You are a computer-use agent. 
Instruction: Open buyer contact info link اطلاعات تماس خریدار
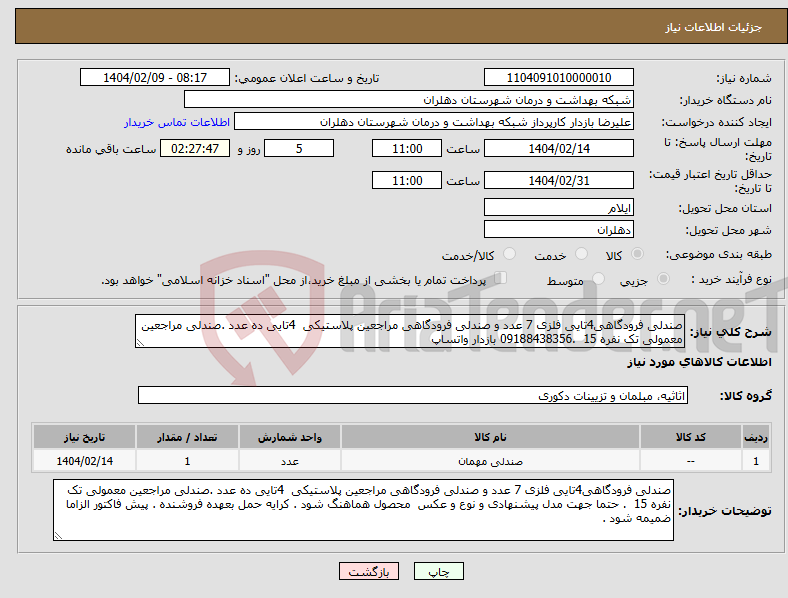point(177,122)
